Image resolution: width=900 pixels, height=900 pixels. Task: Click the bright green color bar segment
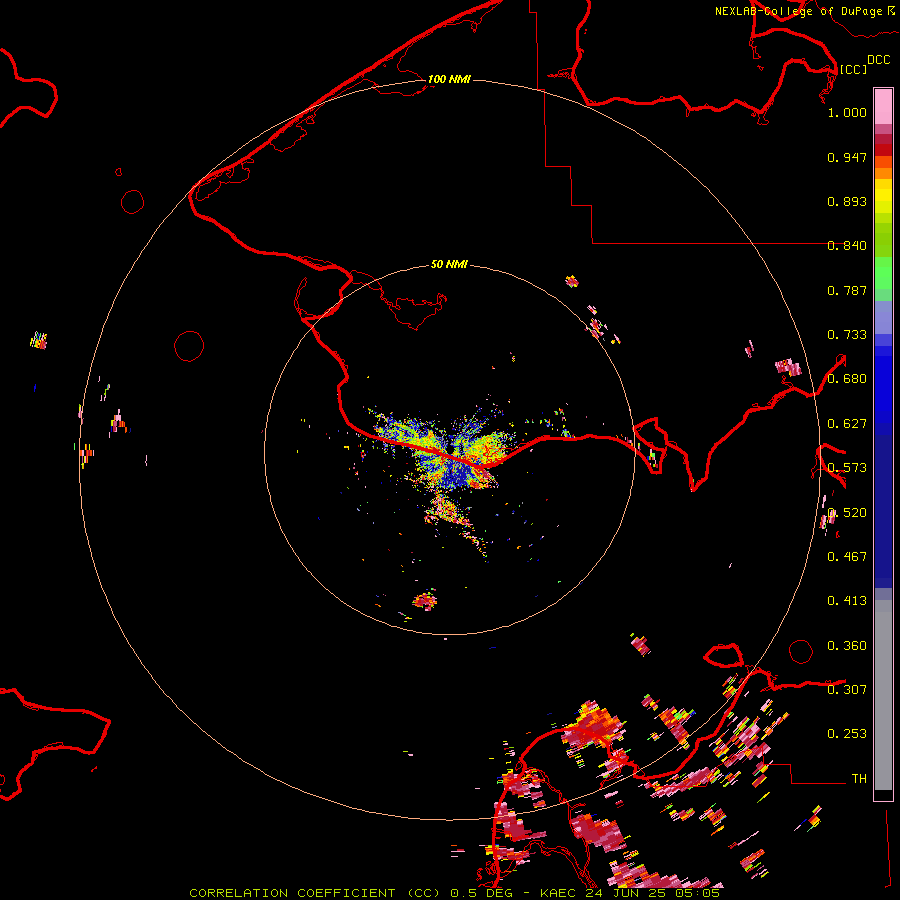click(x=883, y=273)
